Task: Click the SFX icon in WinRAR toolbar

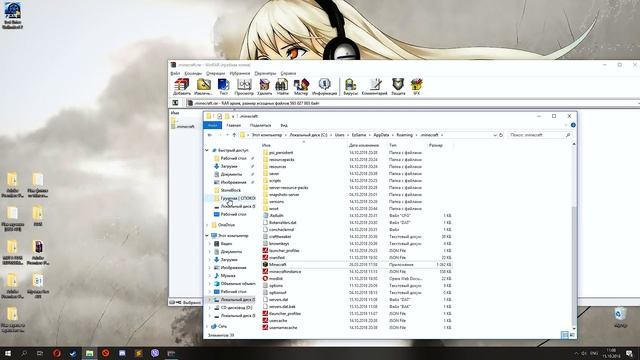Action: pos(416,87)
